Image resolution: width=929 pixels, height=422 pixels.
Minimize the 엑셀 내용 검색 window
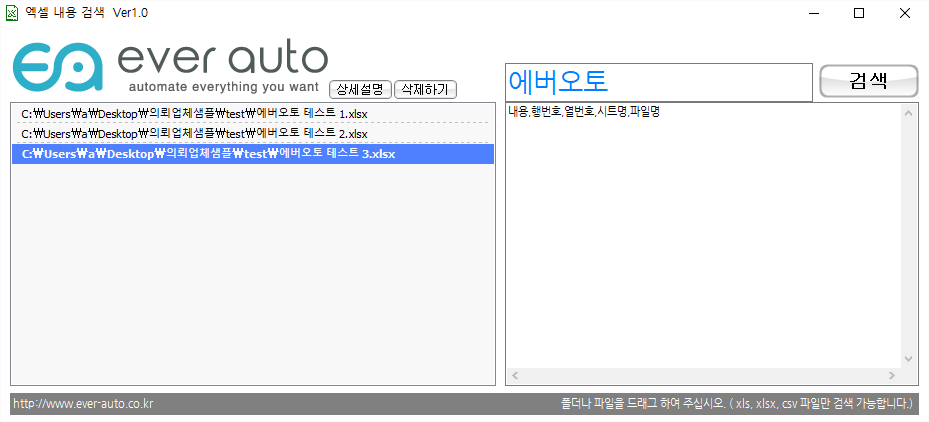click(x=813, y=13)
